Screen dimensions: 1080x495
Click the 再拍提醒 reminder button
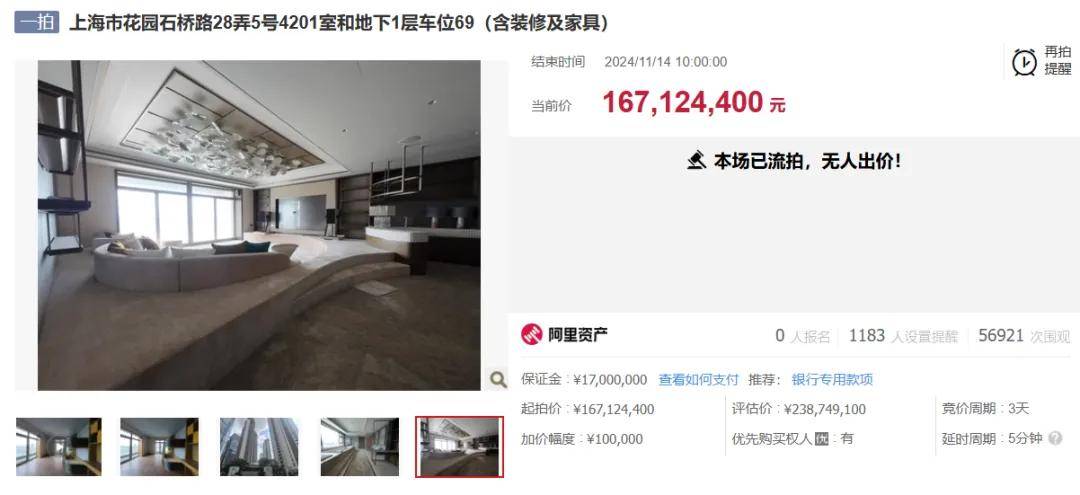[x=1041, y=61]
